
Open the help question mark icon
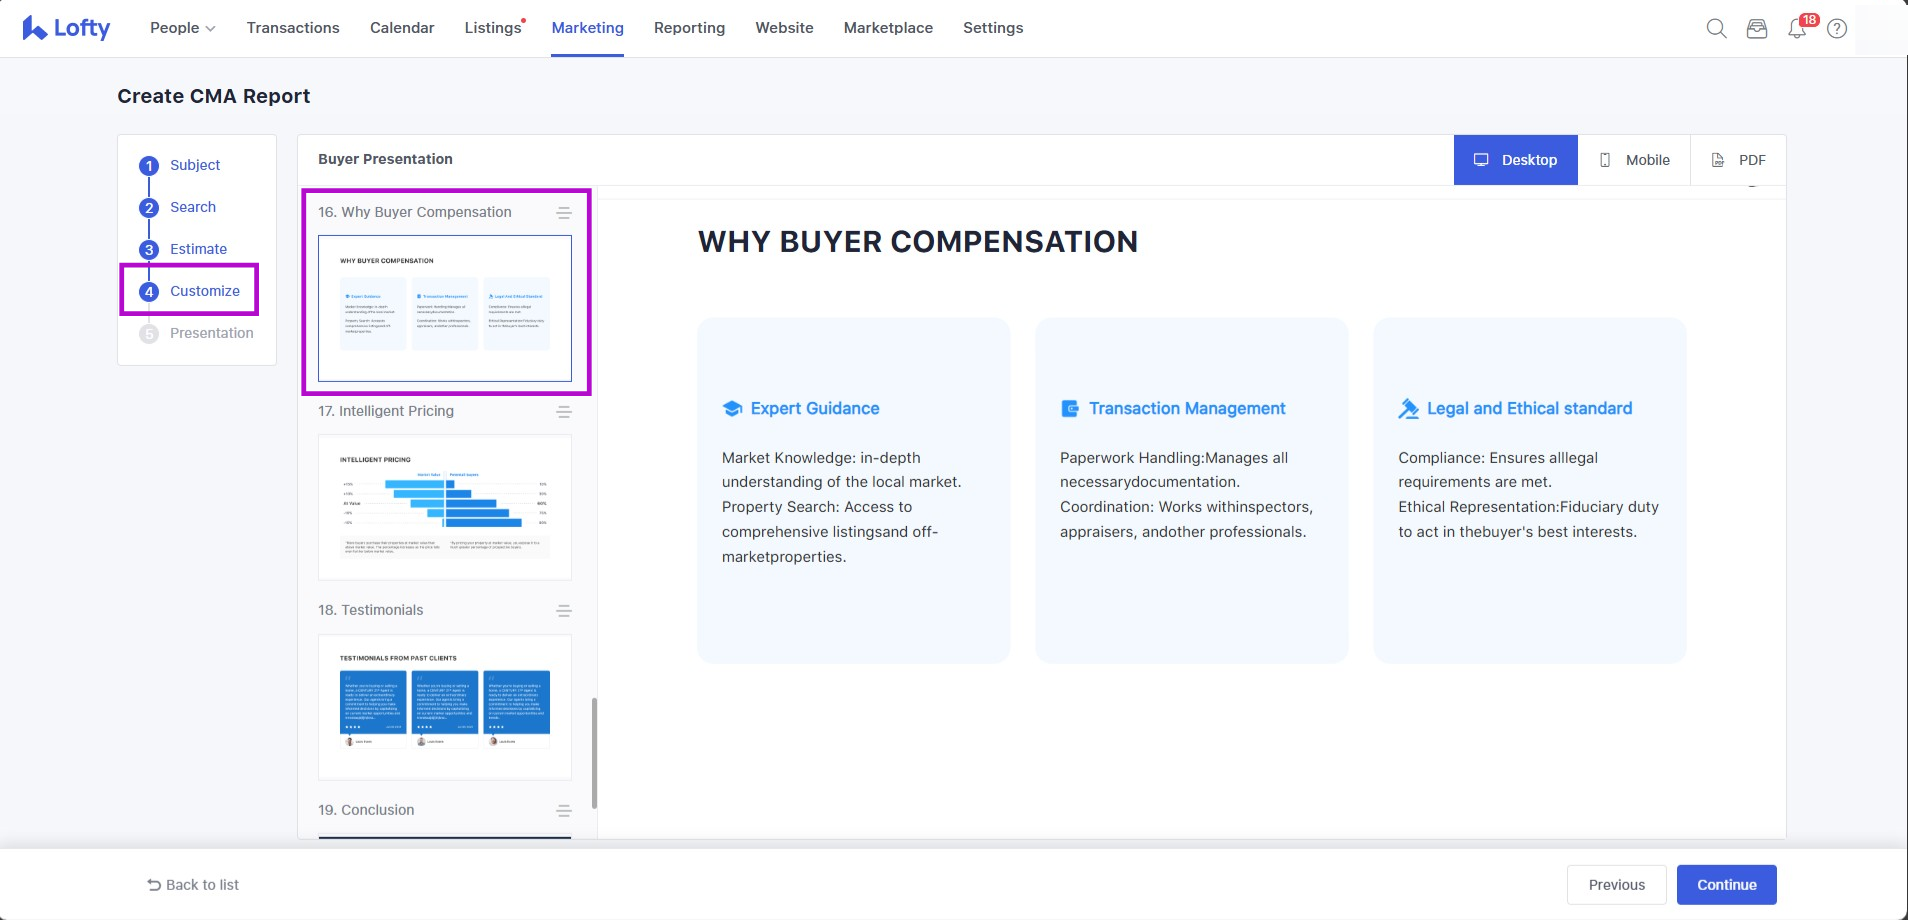click(1837, 29)
